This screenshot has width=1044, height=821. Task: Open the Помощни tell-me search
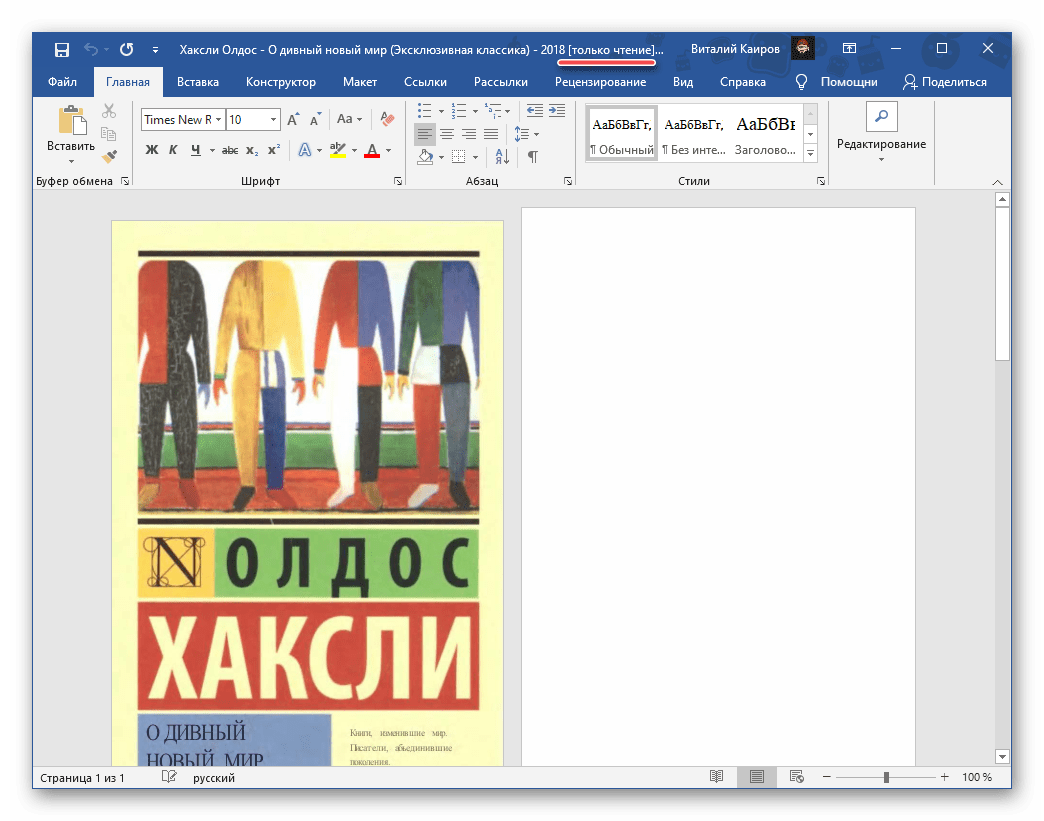[837, 82]
